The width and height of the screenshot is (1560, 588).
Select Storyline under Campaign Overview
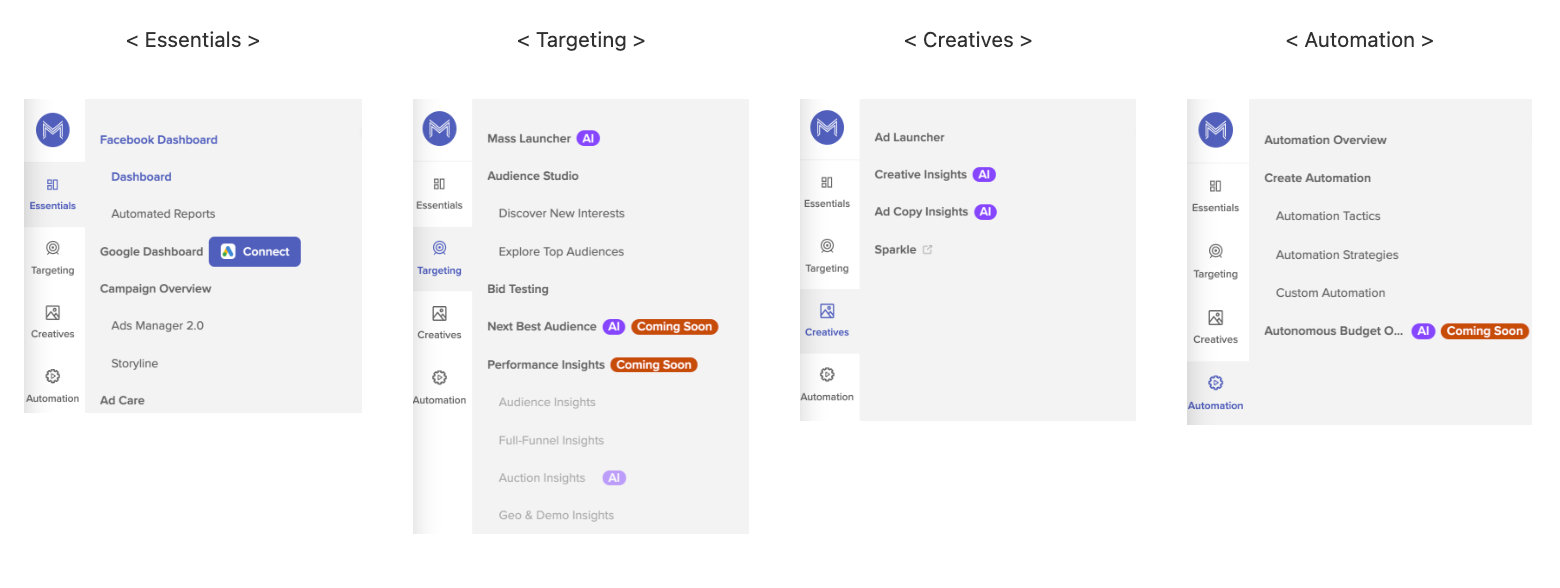pyautogui.click(x=134, y=364)
